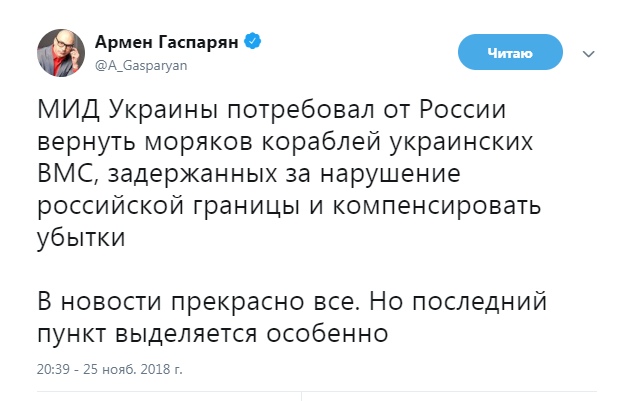This screenshot has height=401, width=625.
Task: Click the word убытки in the tweet
Action: [81, 238]
